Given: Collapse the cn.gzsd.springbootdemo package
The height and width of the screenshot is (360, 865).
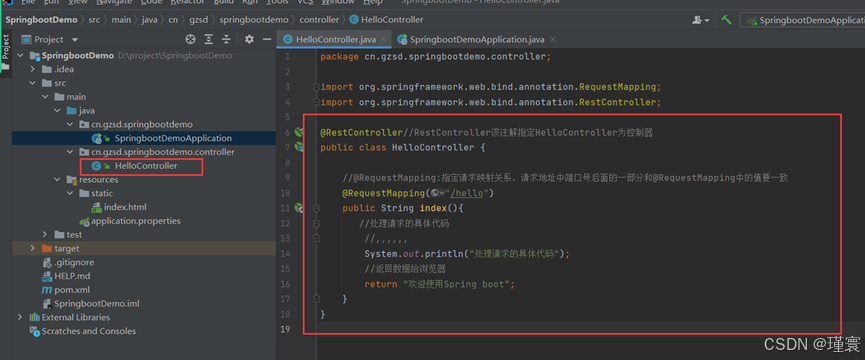Looking at the screenshot, I should [x=69, y=125].
